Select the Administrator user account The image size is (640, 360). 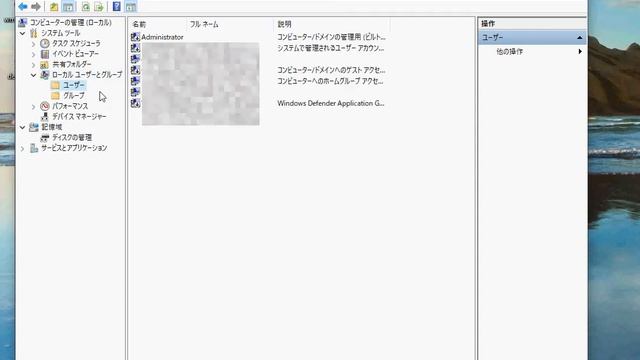pyautogui.click(x=162, y=37)
